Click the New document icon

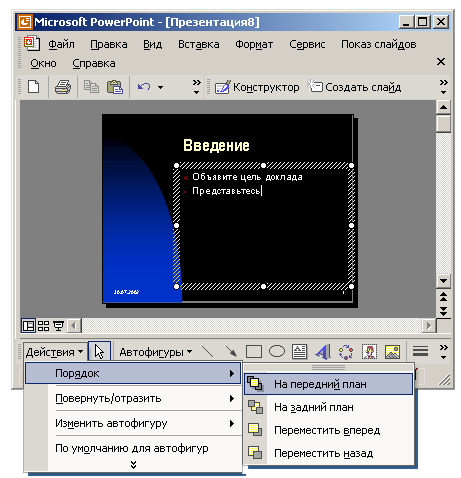point(33,87)
